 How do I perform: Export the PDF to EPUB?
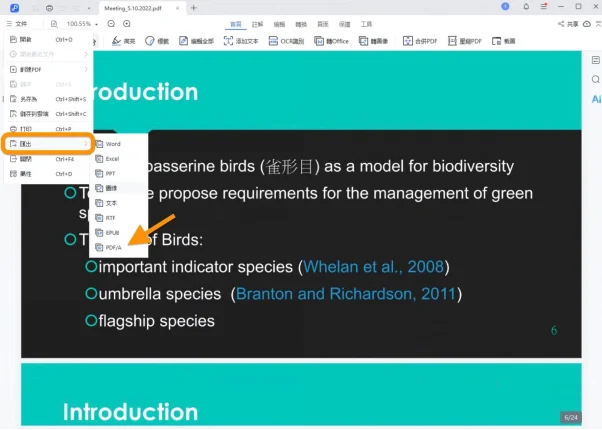[118, 233]
